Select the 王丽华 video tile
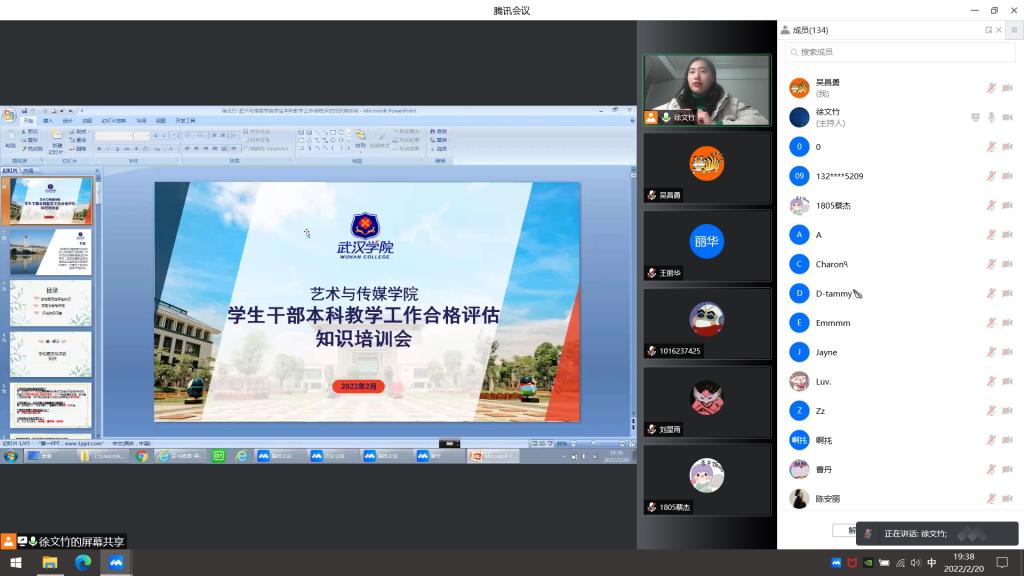 click(707, 246)
